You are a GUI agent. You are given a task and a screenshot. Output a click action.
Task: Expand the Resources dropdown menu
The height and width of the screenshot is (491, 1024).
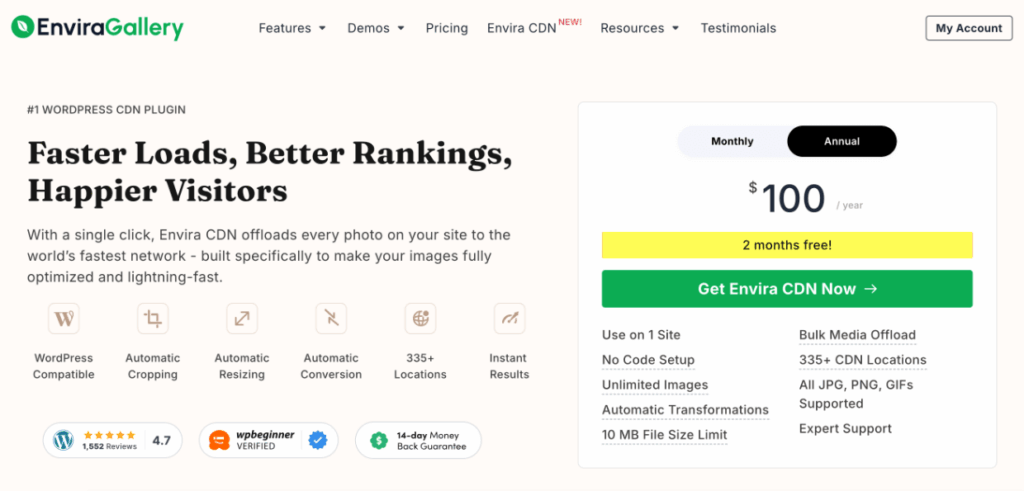point(640,28)
